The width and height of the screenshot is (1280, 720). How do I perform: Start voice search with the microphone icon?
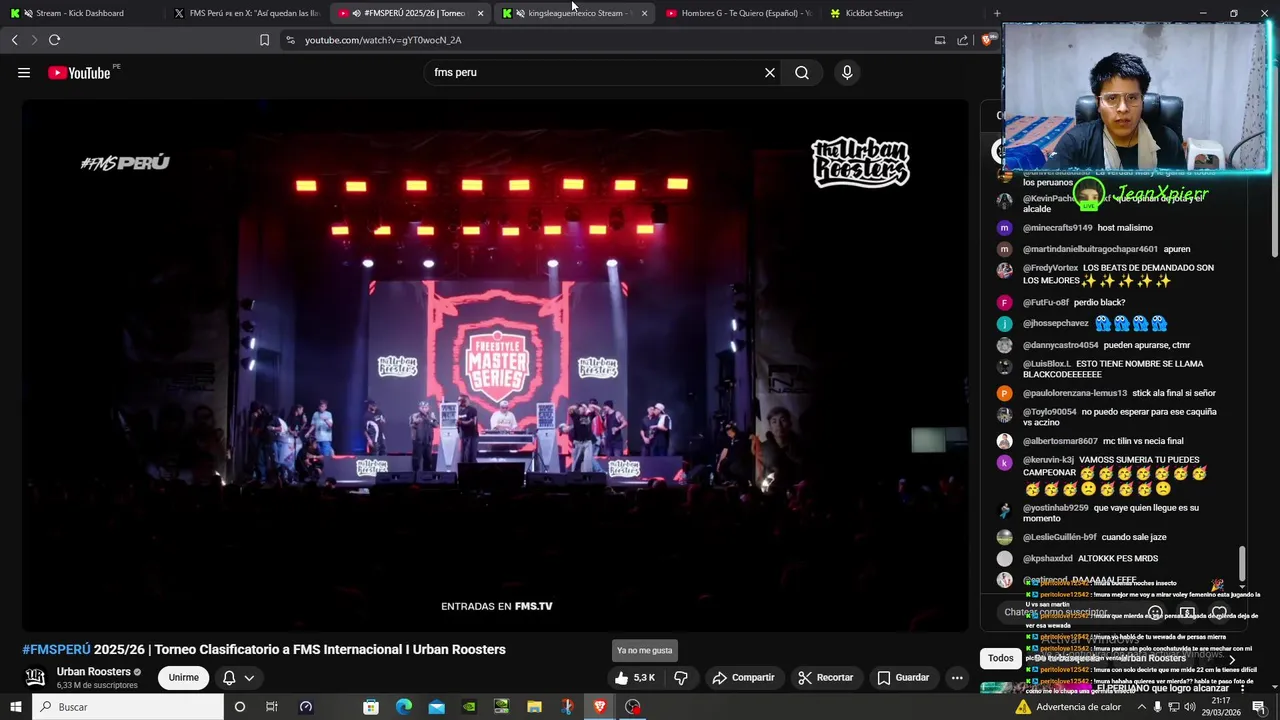click(x=847, y=72)
